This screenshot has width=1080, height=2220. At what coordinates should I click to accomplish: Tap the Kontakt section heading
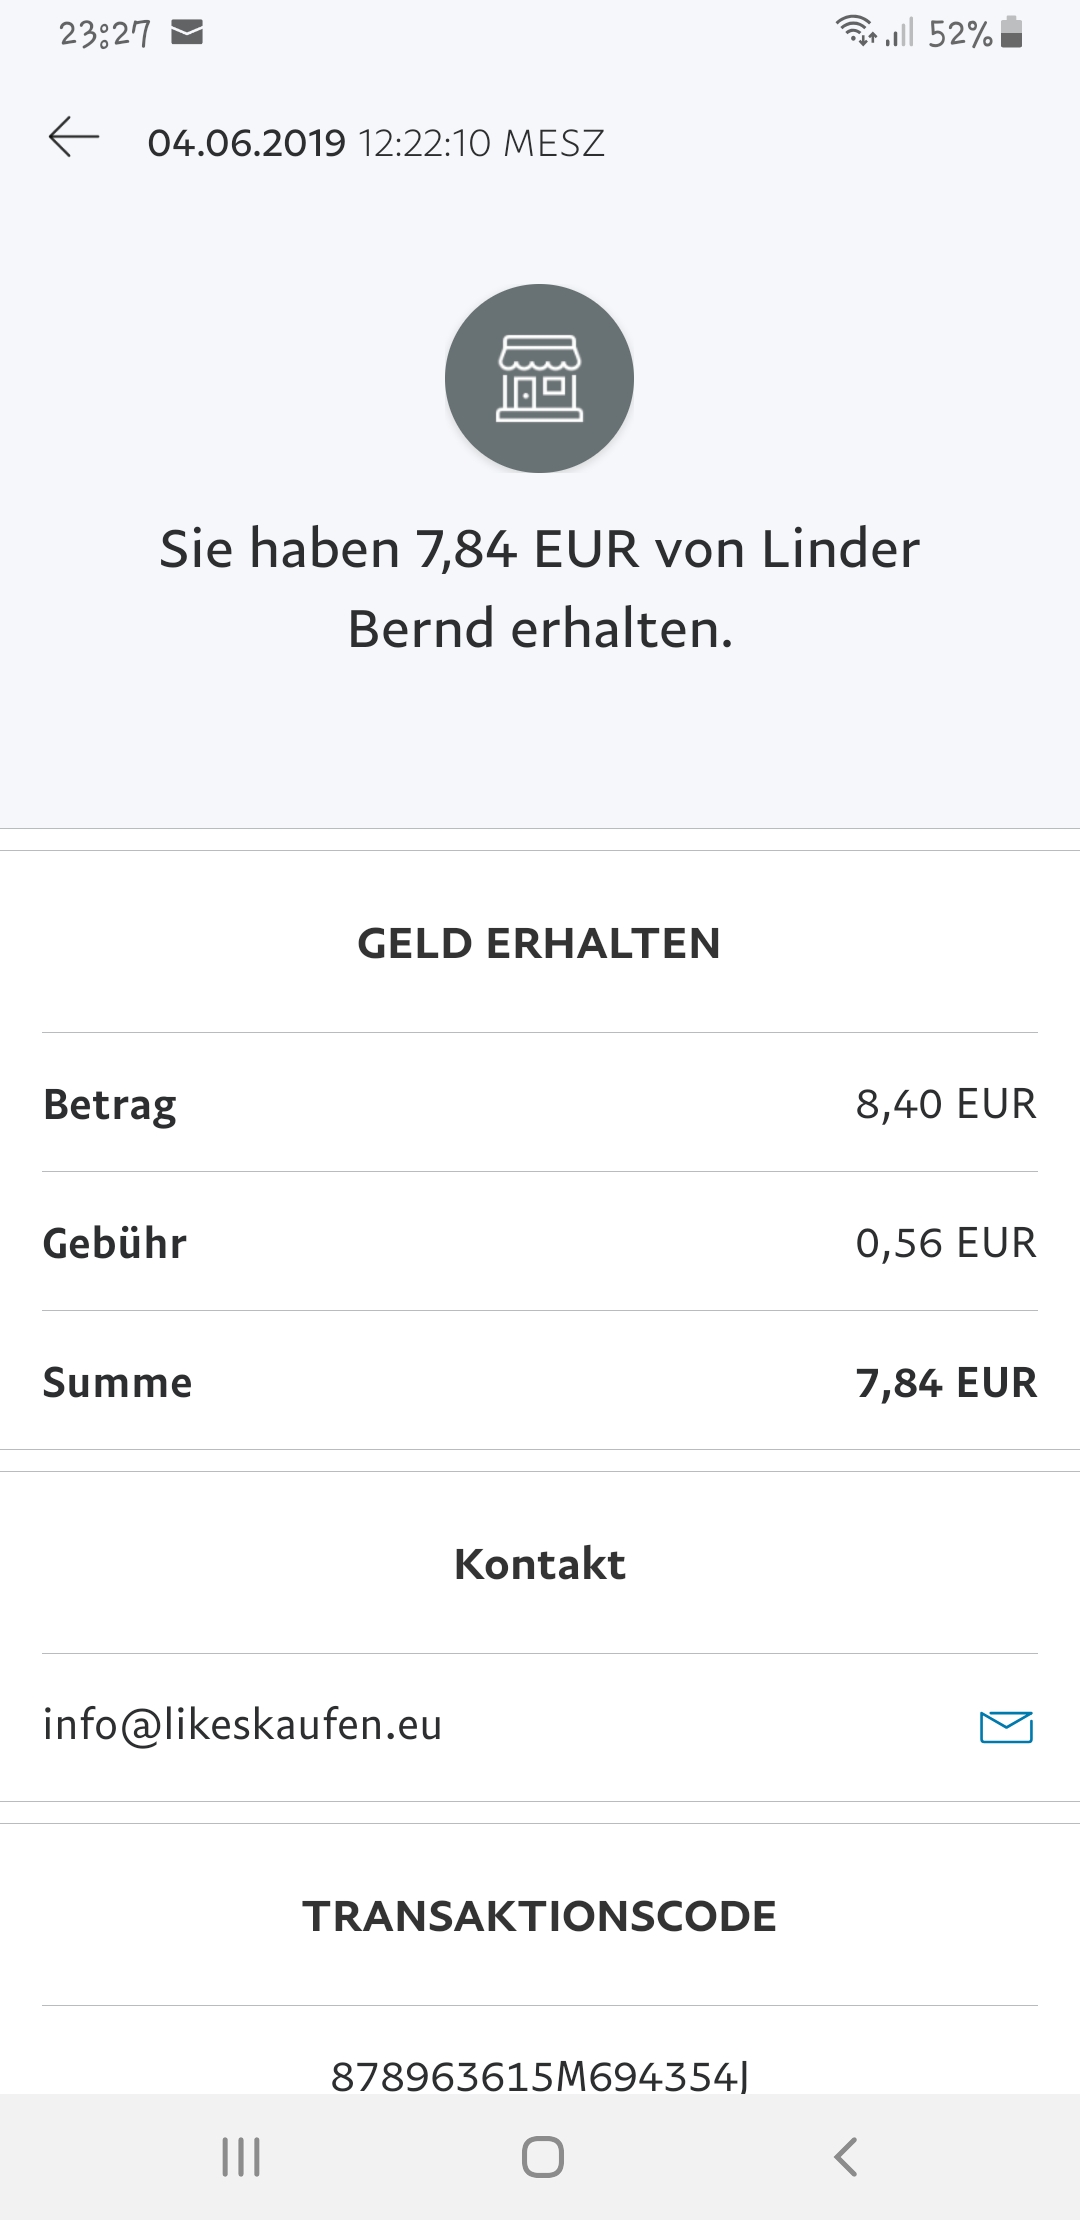point(540,1564)
